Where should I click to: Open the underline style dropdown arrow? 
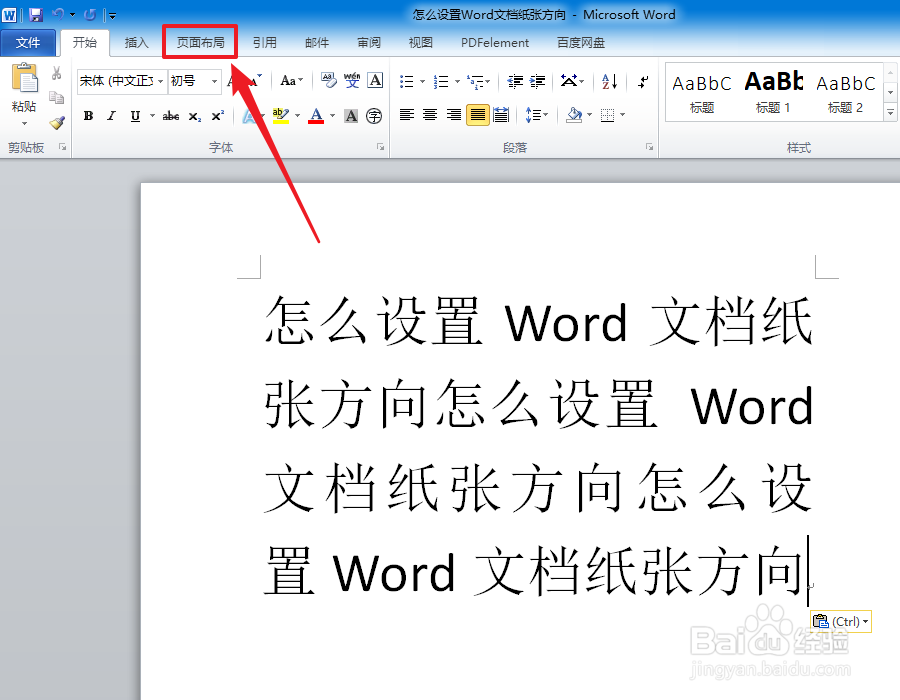coord(152,116)
